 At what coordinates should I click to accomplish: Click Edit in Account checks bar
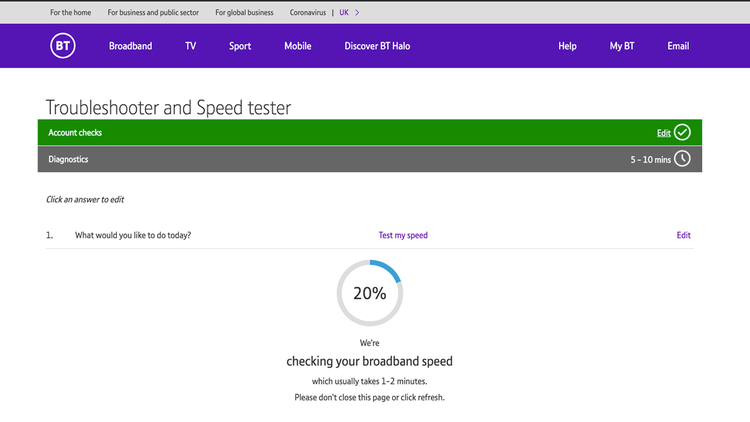(x=663, y=133)
